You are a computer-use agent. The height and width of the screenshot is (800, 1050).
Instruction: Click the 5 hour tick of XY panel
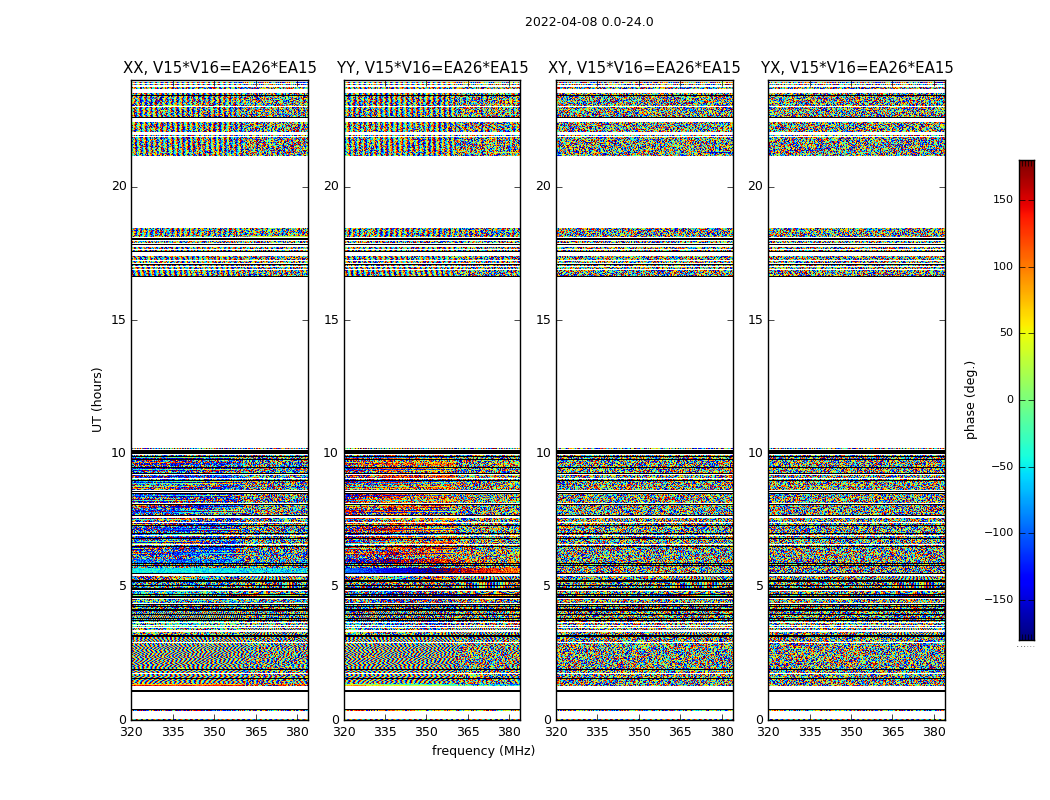pos(546,586)
